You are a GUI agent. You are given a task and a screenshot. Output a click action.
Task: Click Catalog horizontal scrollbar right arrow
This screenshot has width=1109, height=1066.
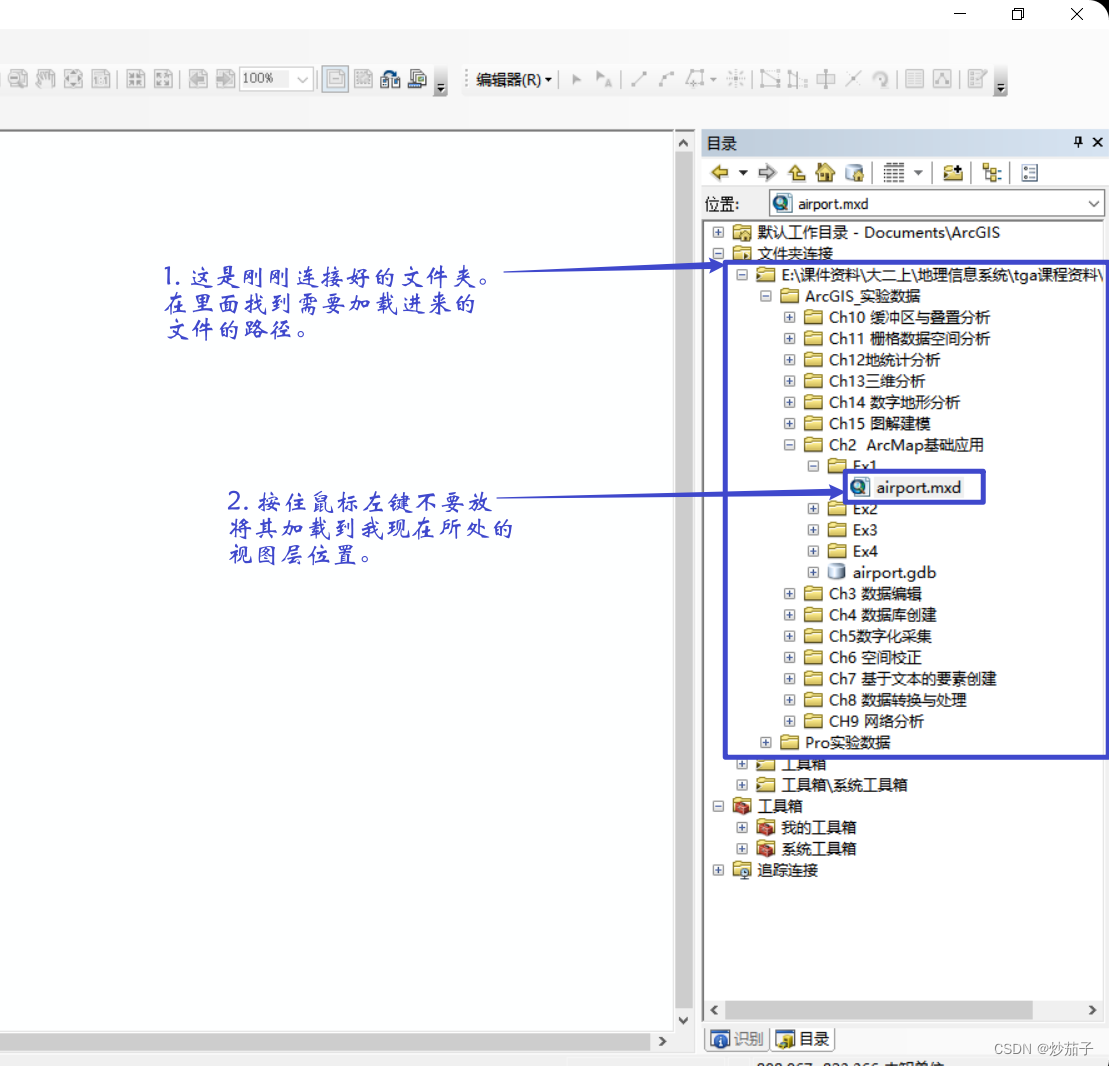1093,1010
